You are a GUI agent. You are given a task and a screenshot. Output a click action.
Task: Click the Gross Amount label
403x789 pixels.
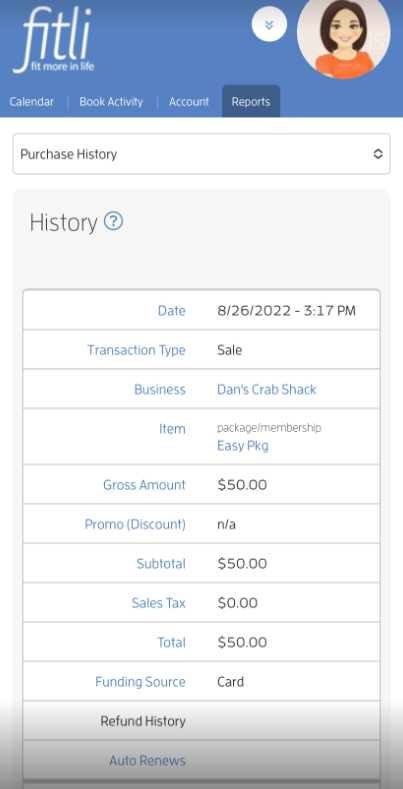[144, 485]
